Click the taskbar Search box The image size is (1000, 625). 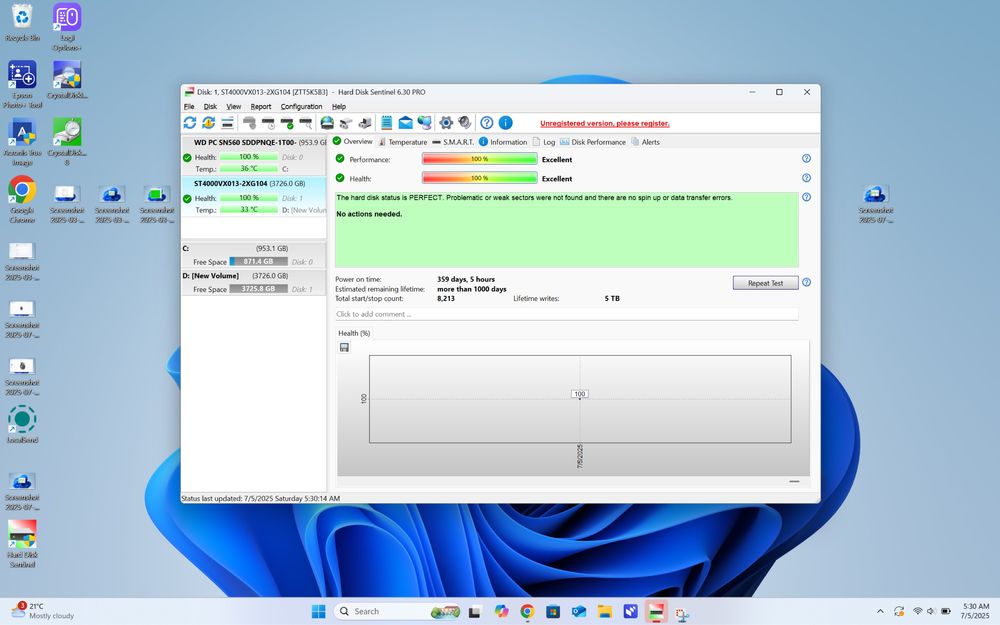pos(398,612)
